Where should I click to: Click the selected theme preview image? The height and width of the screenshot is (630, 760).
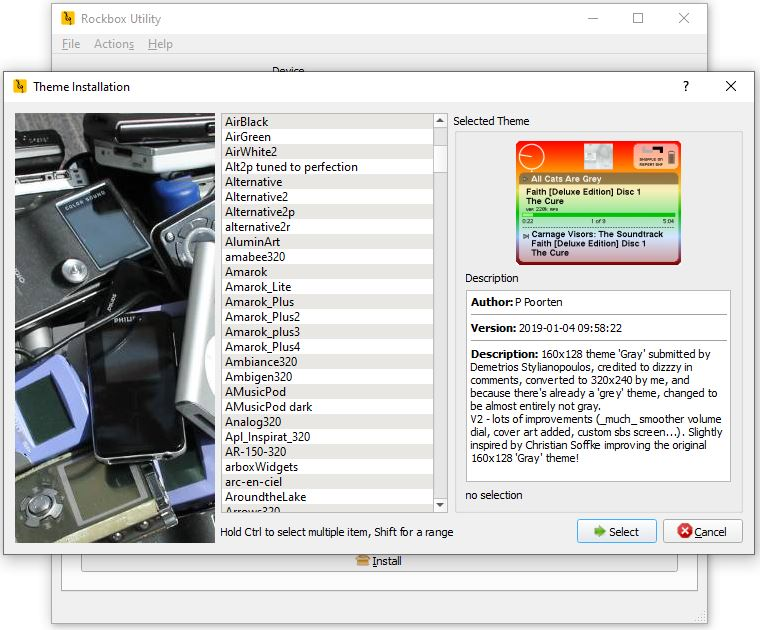[598, 202]
